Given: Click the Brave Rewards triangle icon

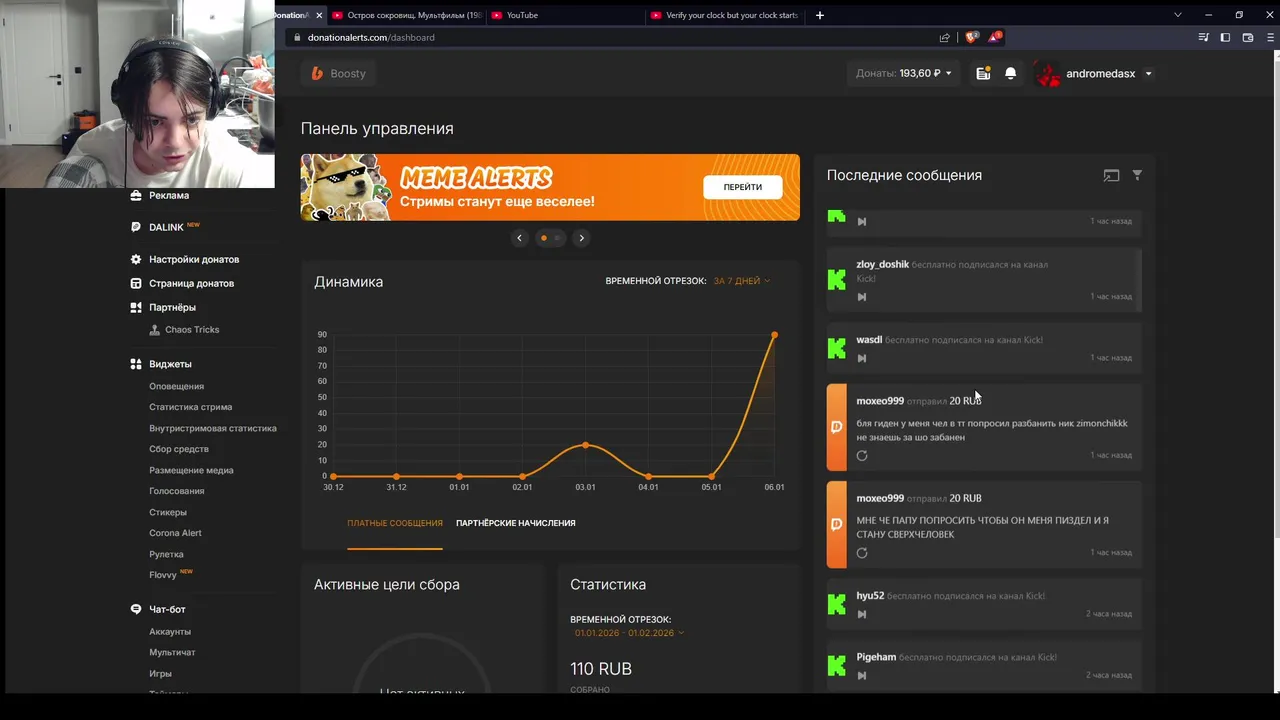Looking at the screenshot, I should tap(994, 37).
